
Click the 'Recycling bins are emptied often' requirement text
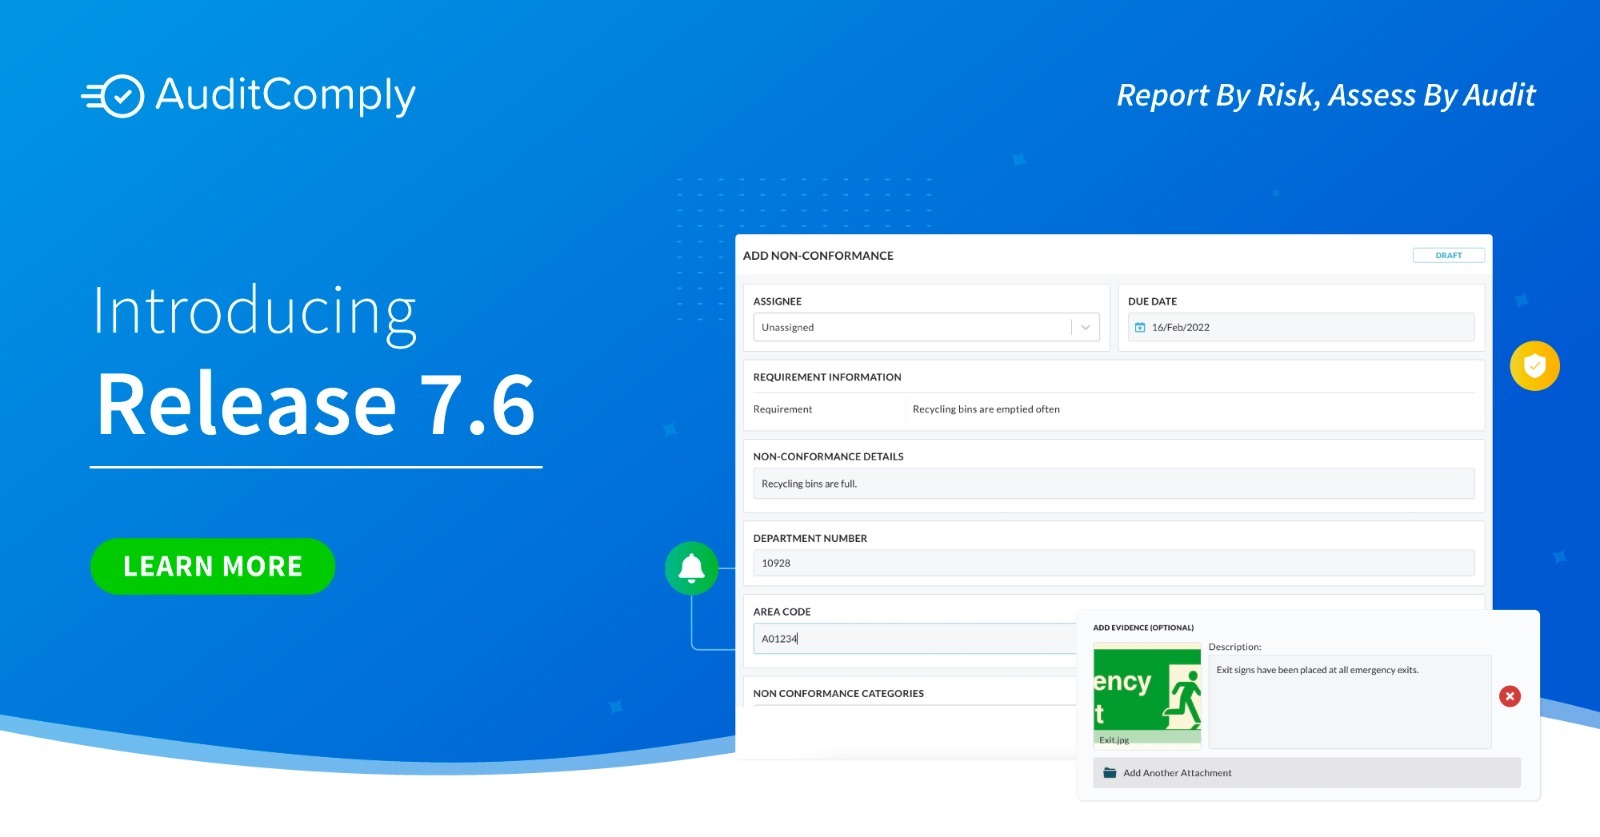986,409
